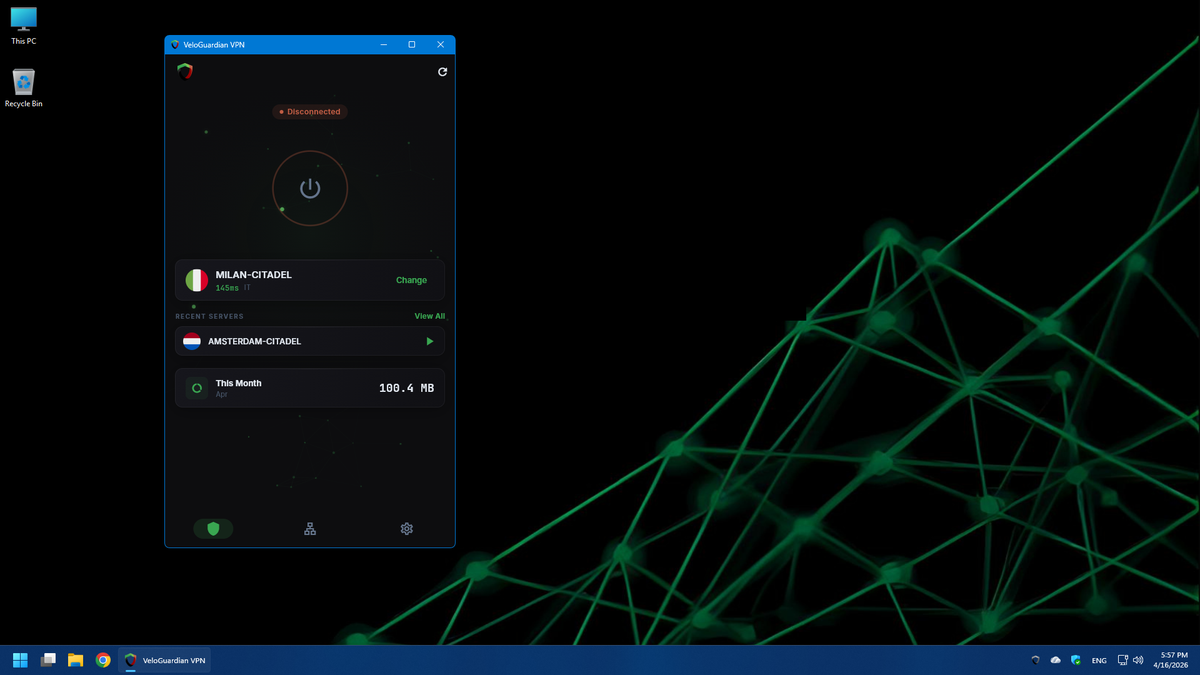This screenshot has height=675, width=1200.
Task: Click Change to switch servers
Action: (x=411, y=280)
